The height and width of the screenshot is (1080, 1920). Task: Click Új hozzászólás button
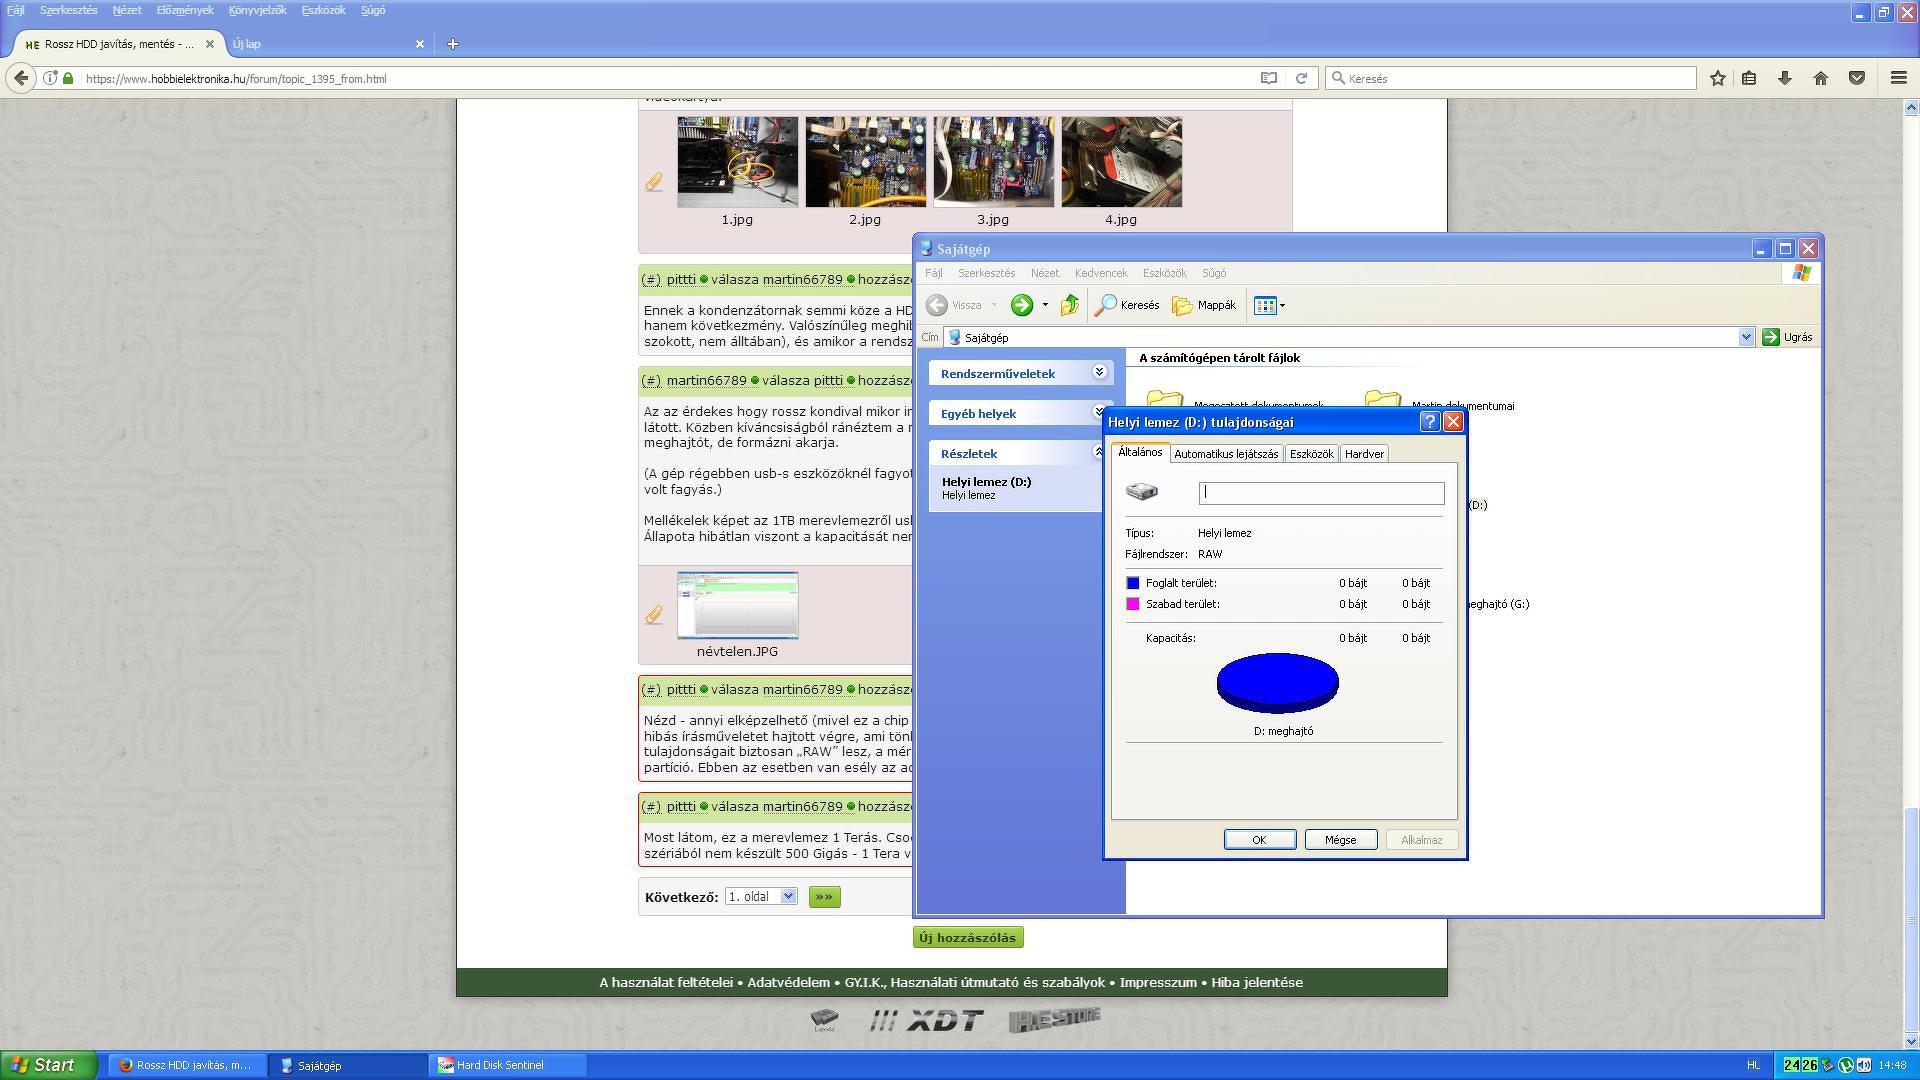pyautogui.click(x=967, y=937)
